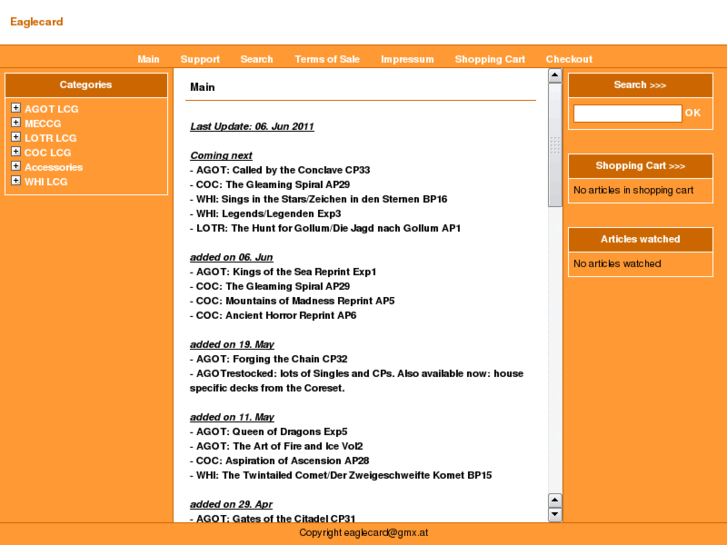This screenshot has width=727, height=545.
Task: Click 'COC: Mountains of Madness Reprint AP5'
Action: [295, 301]
